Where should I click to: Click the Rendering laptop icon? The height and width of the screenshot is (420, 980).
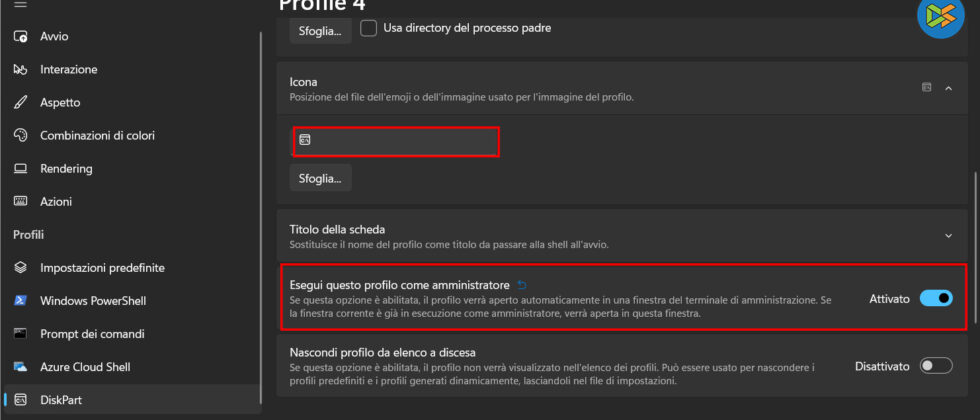point(20,169)
